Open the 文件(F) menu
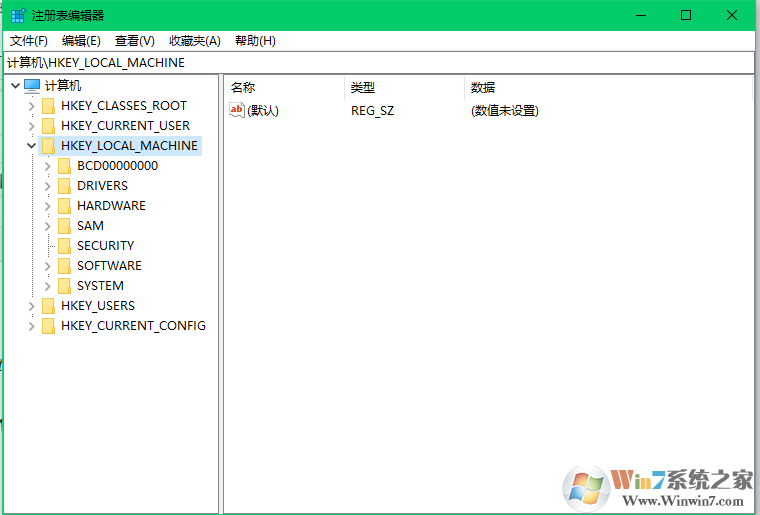 pos(29,40)
